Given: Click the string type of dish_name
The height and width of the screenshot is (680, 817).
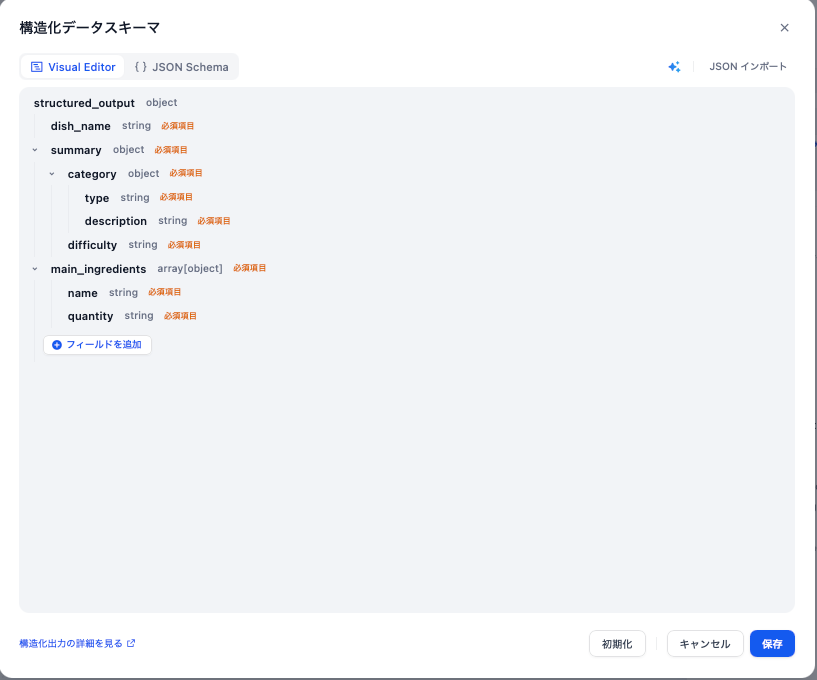Looking at the screenshot, I should pos(137,126).
